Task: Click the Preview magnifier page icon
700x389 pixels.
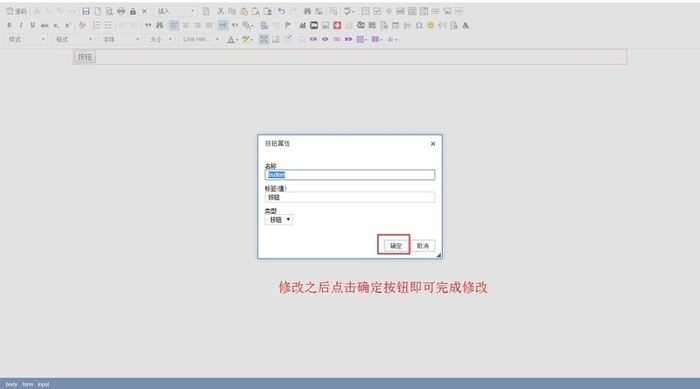Action: pos(109,11)
